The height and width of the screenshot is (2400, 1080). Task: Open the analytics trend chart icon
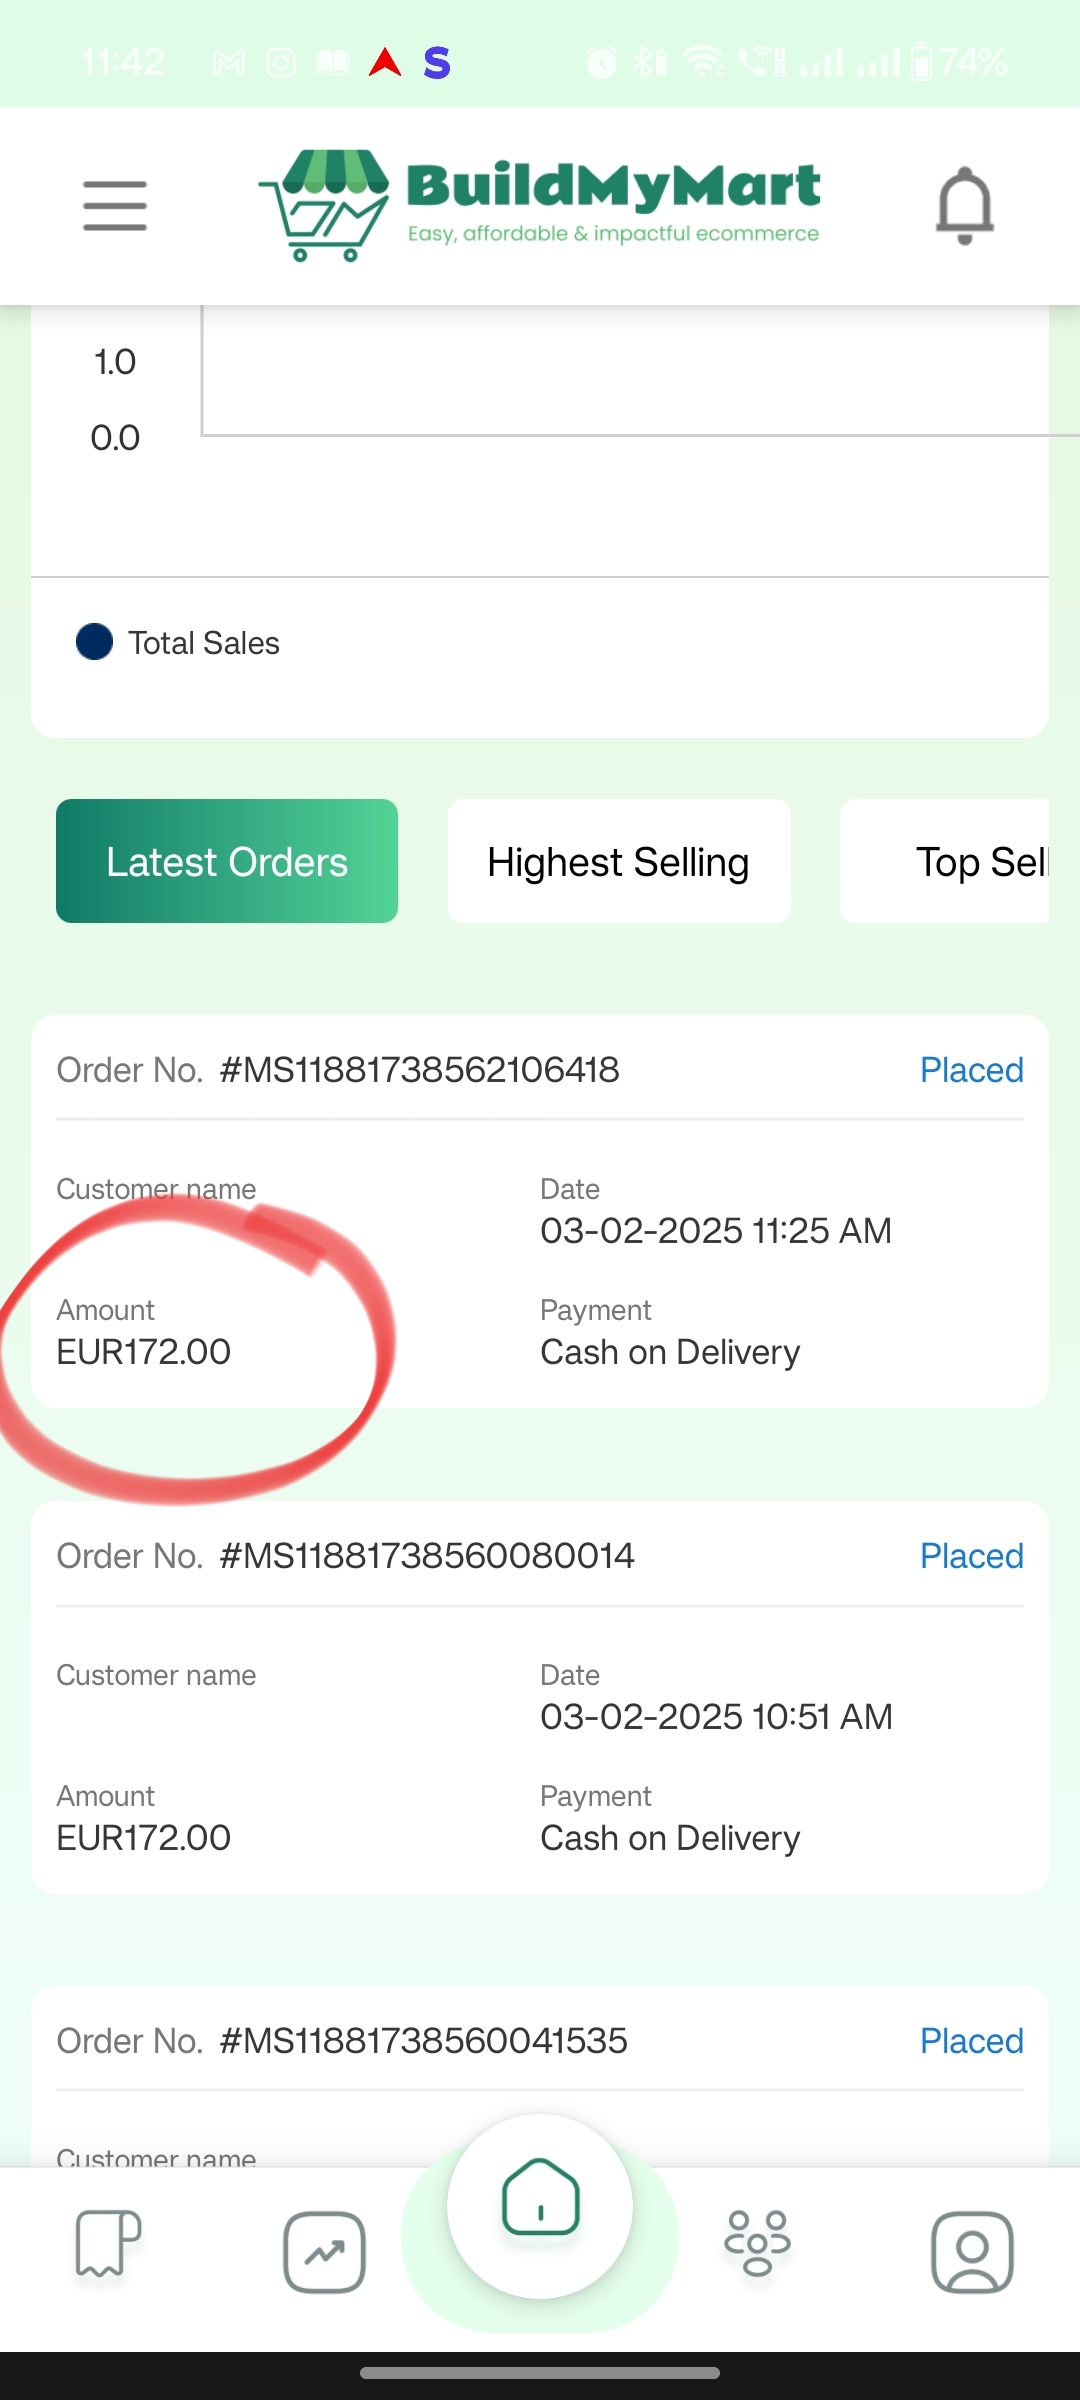coord(324,2252)
